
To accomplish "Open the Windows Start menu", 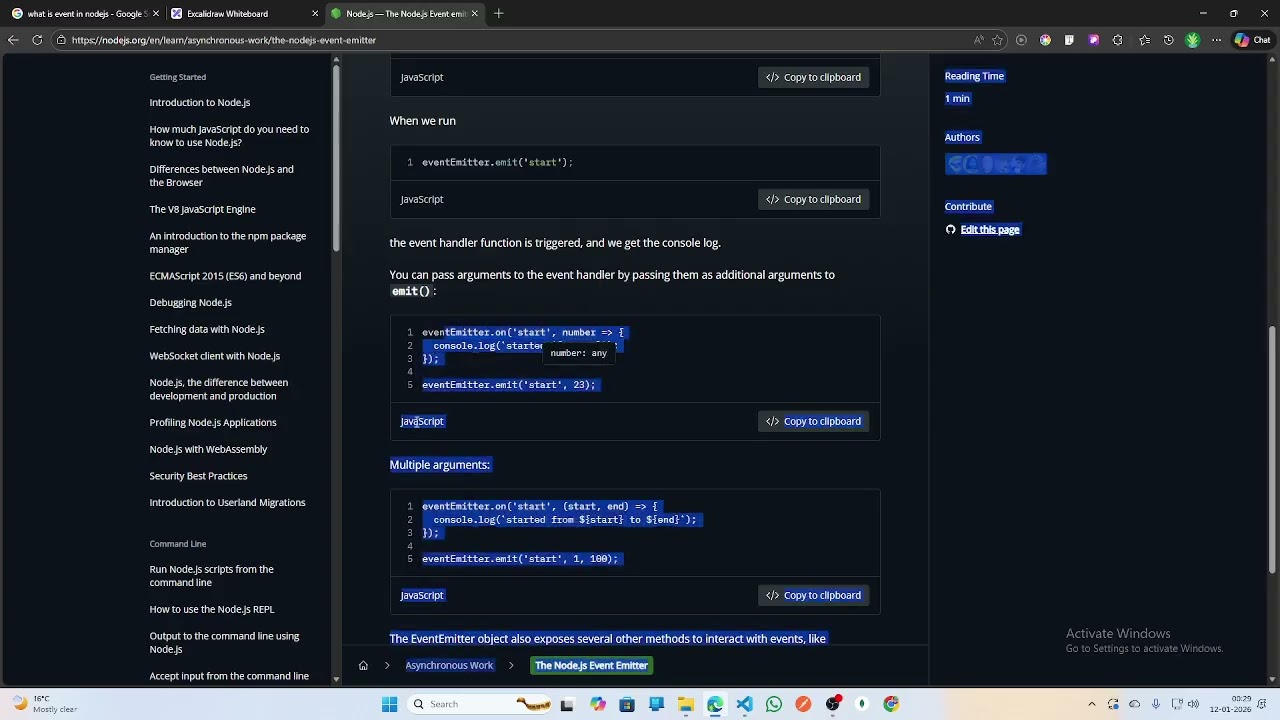I will tap(389, 704).
